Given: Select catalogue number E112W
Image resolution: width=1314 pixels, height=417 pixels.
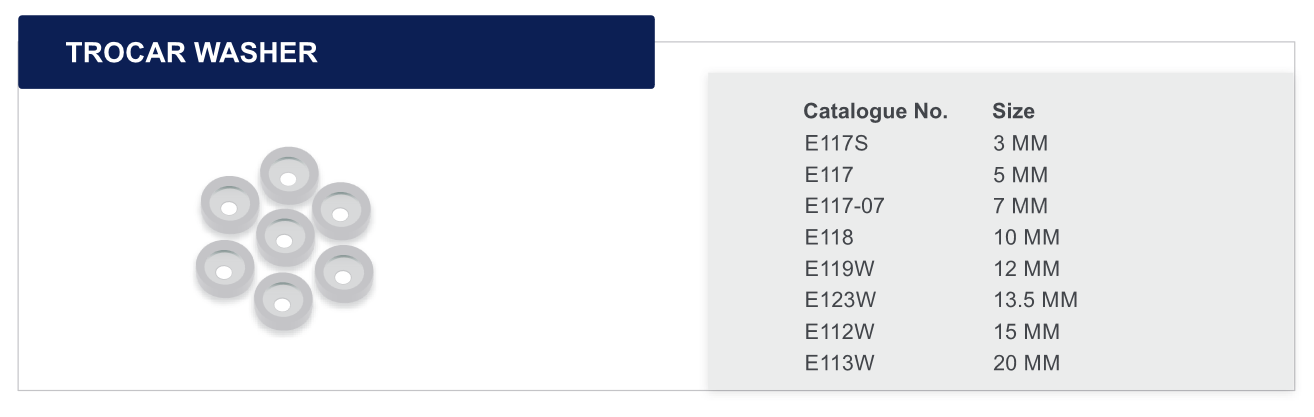Looking at the screenshot, I should tap(840, 332).
